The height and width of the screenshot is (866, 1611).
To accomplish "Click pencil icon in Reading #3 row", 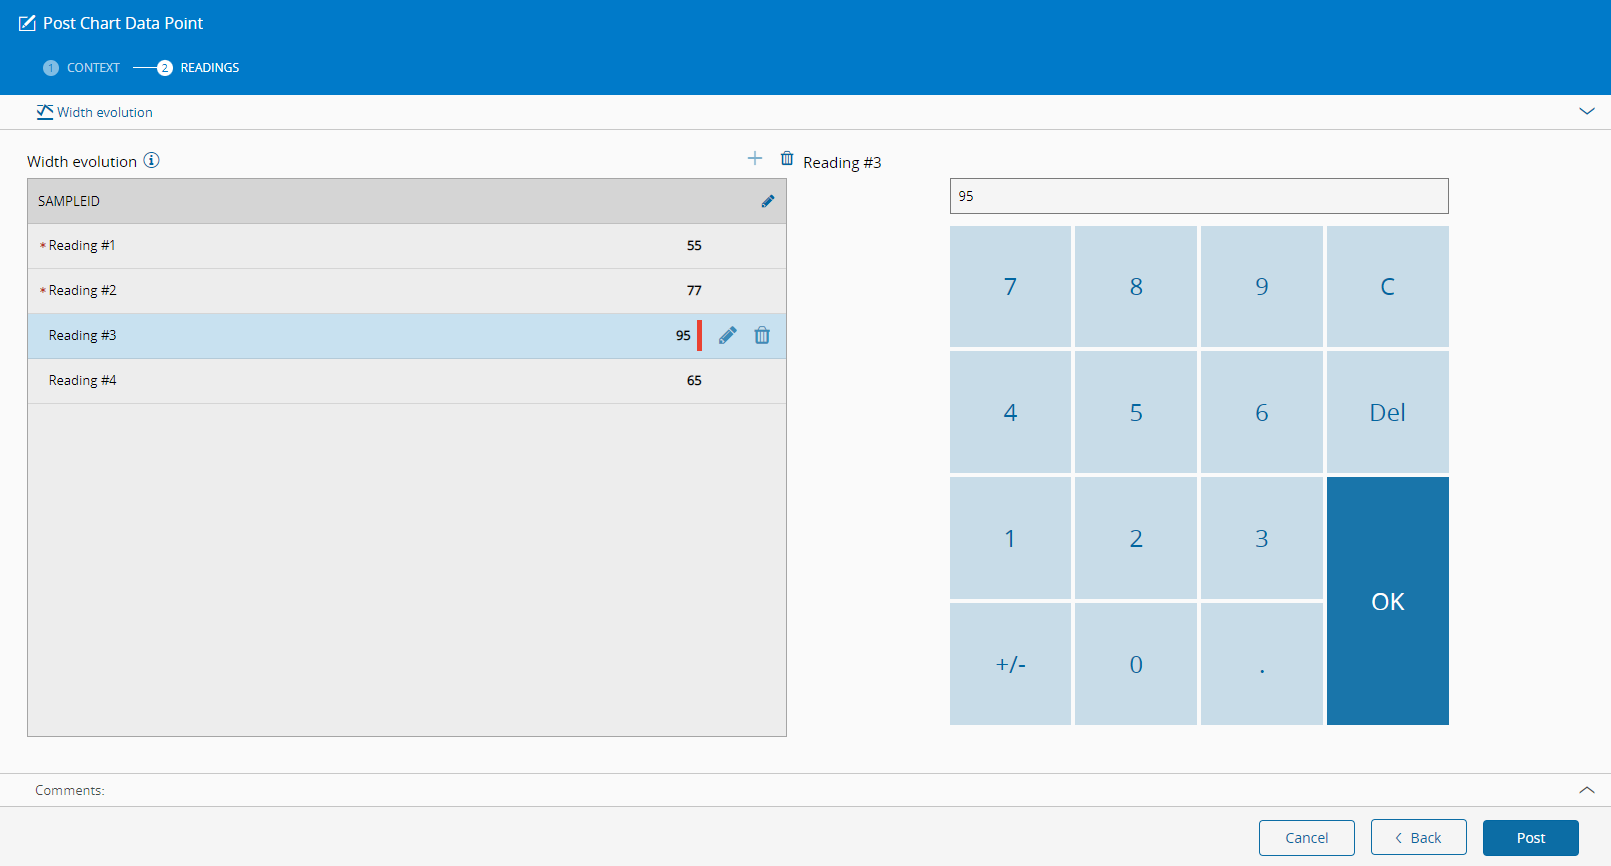I will [x=728, y=335].
